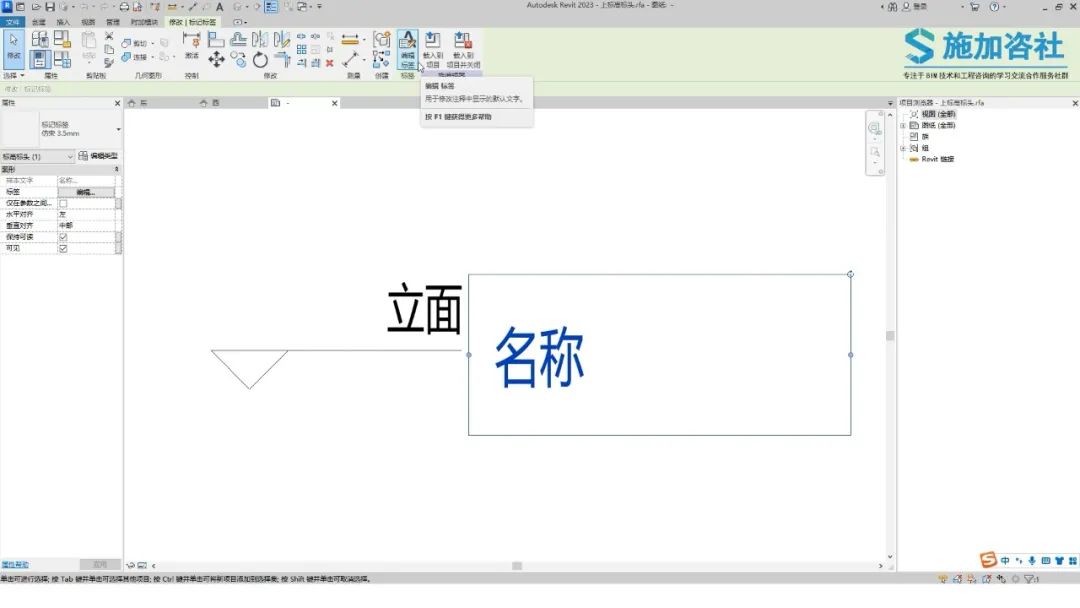The width and height of the screenshot is (1080, 608).
Task: Open the label filter dropdown combo box
Action: 37,157
